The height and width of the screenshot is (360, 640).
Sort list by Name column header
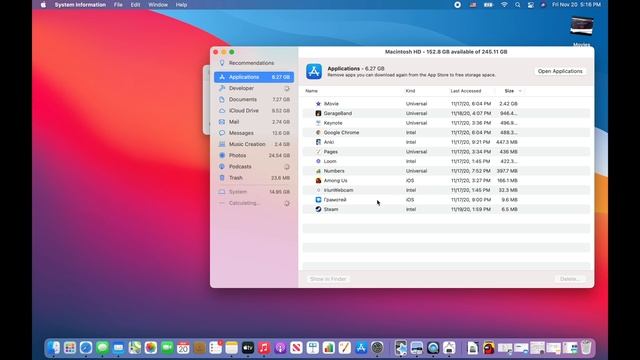click(311, 91)
